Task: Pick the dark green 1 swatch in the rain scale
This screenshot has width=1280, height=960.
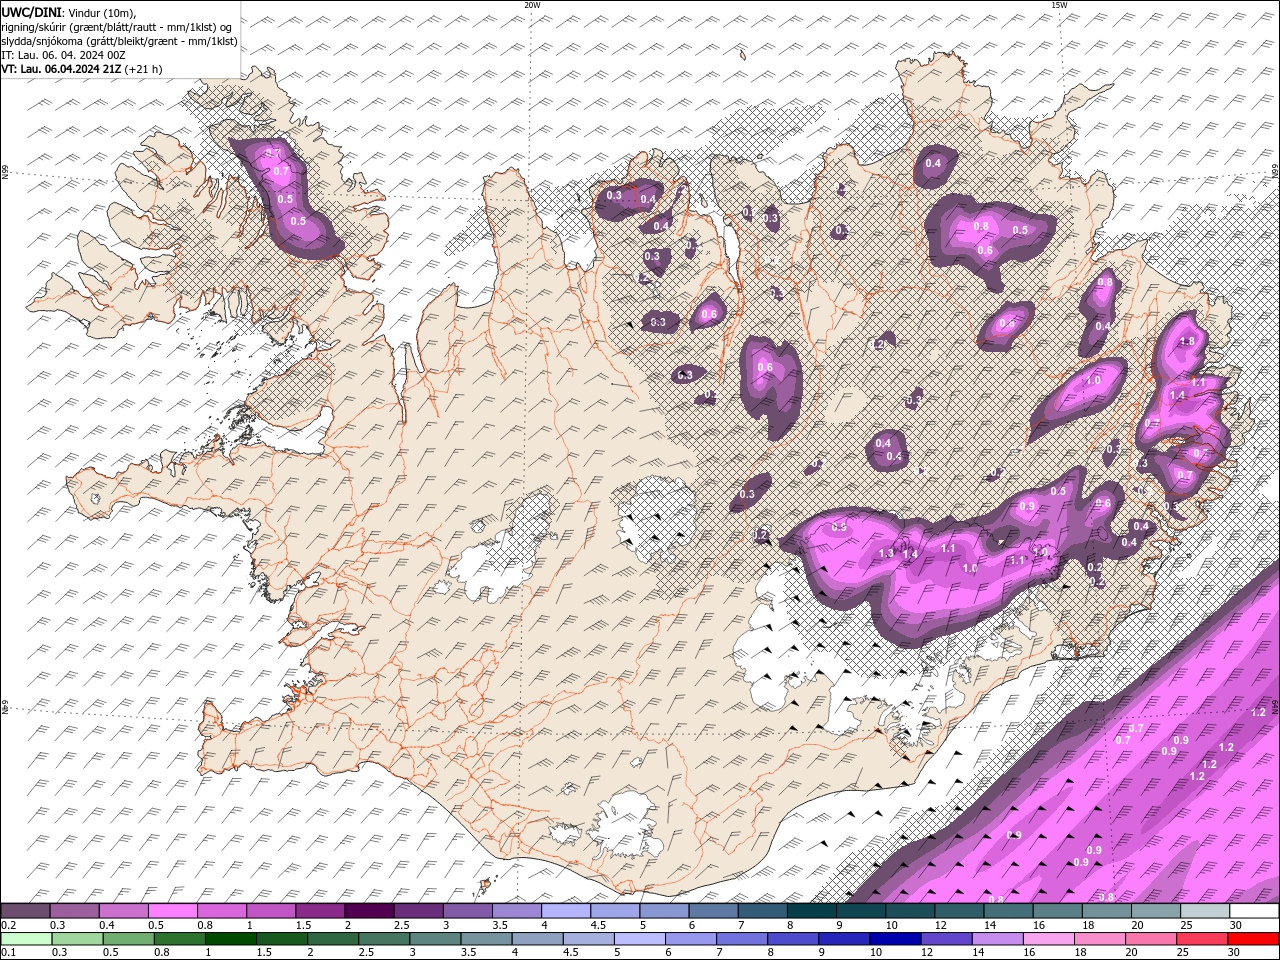Action: click(228, 939)
